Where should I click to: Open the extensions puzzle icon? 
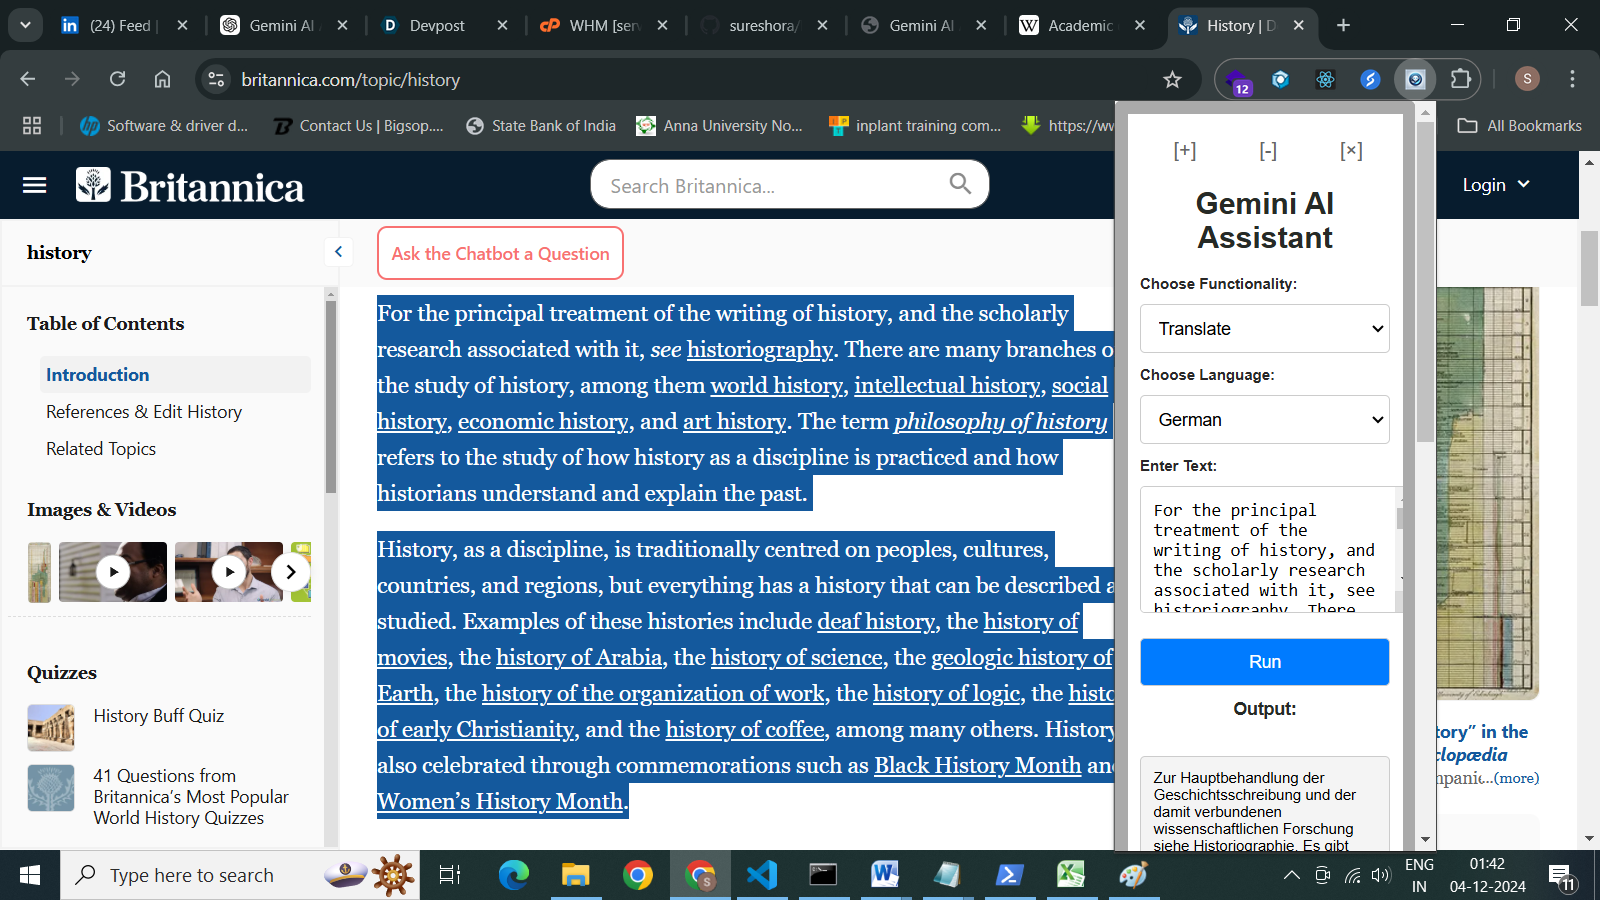pos(1460,79)
